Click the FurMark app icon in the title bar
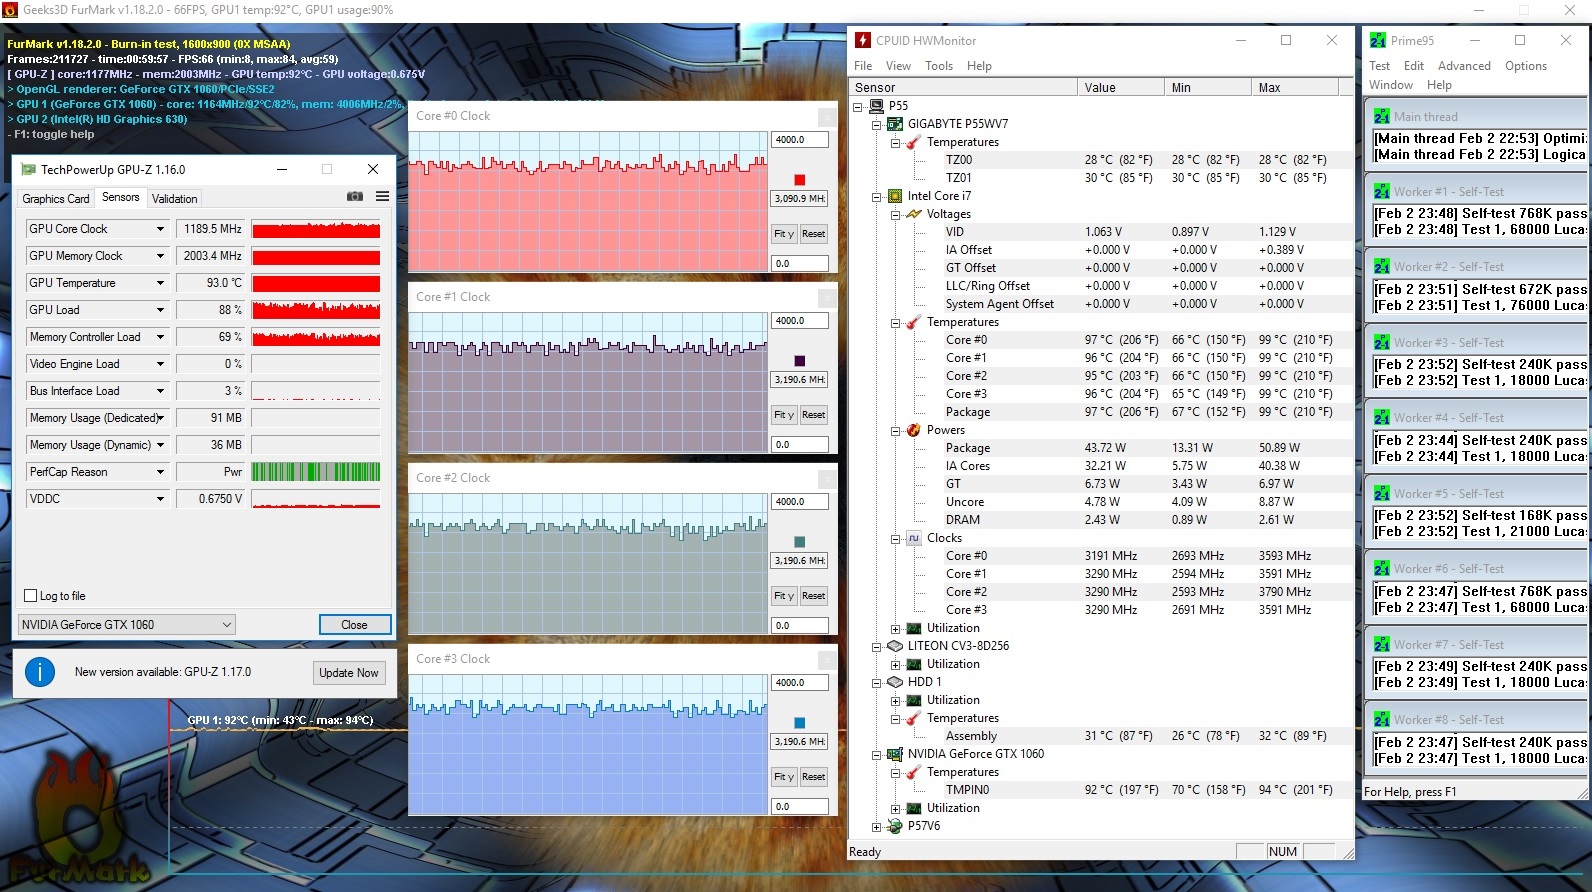The image size is (1592, 892). tap(10, 10)
